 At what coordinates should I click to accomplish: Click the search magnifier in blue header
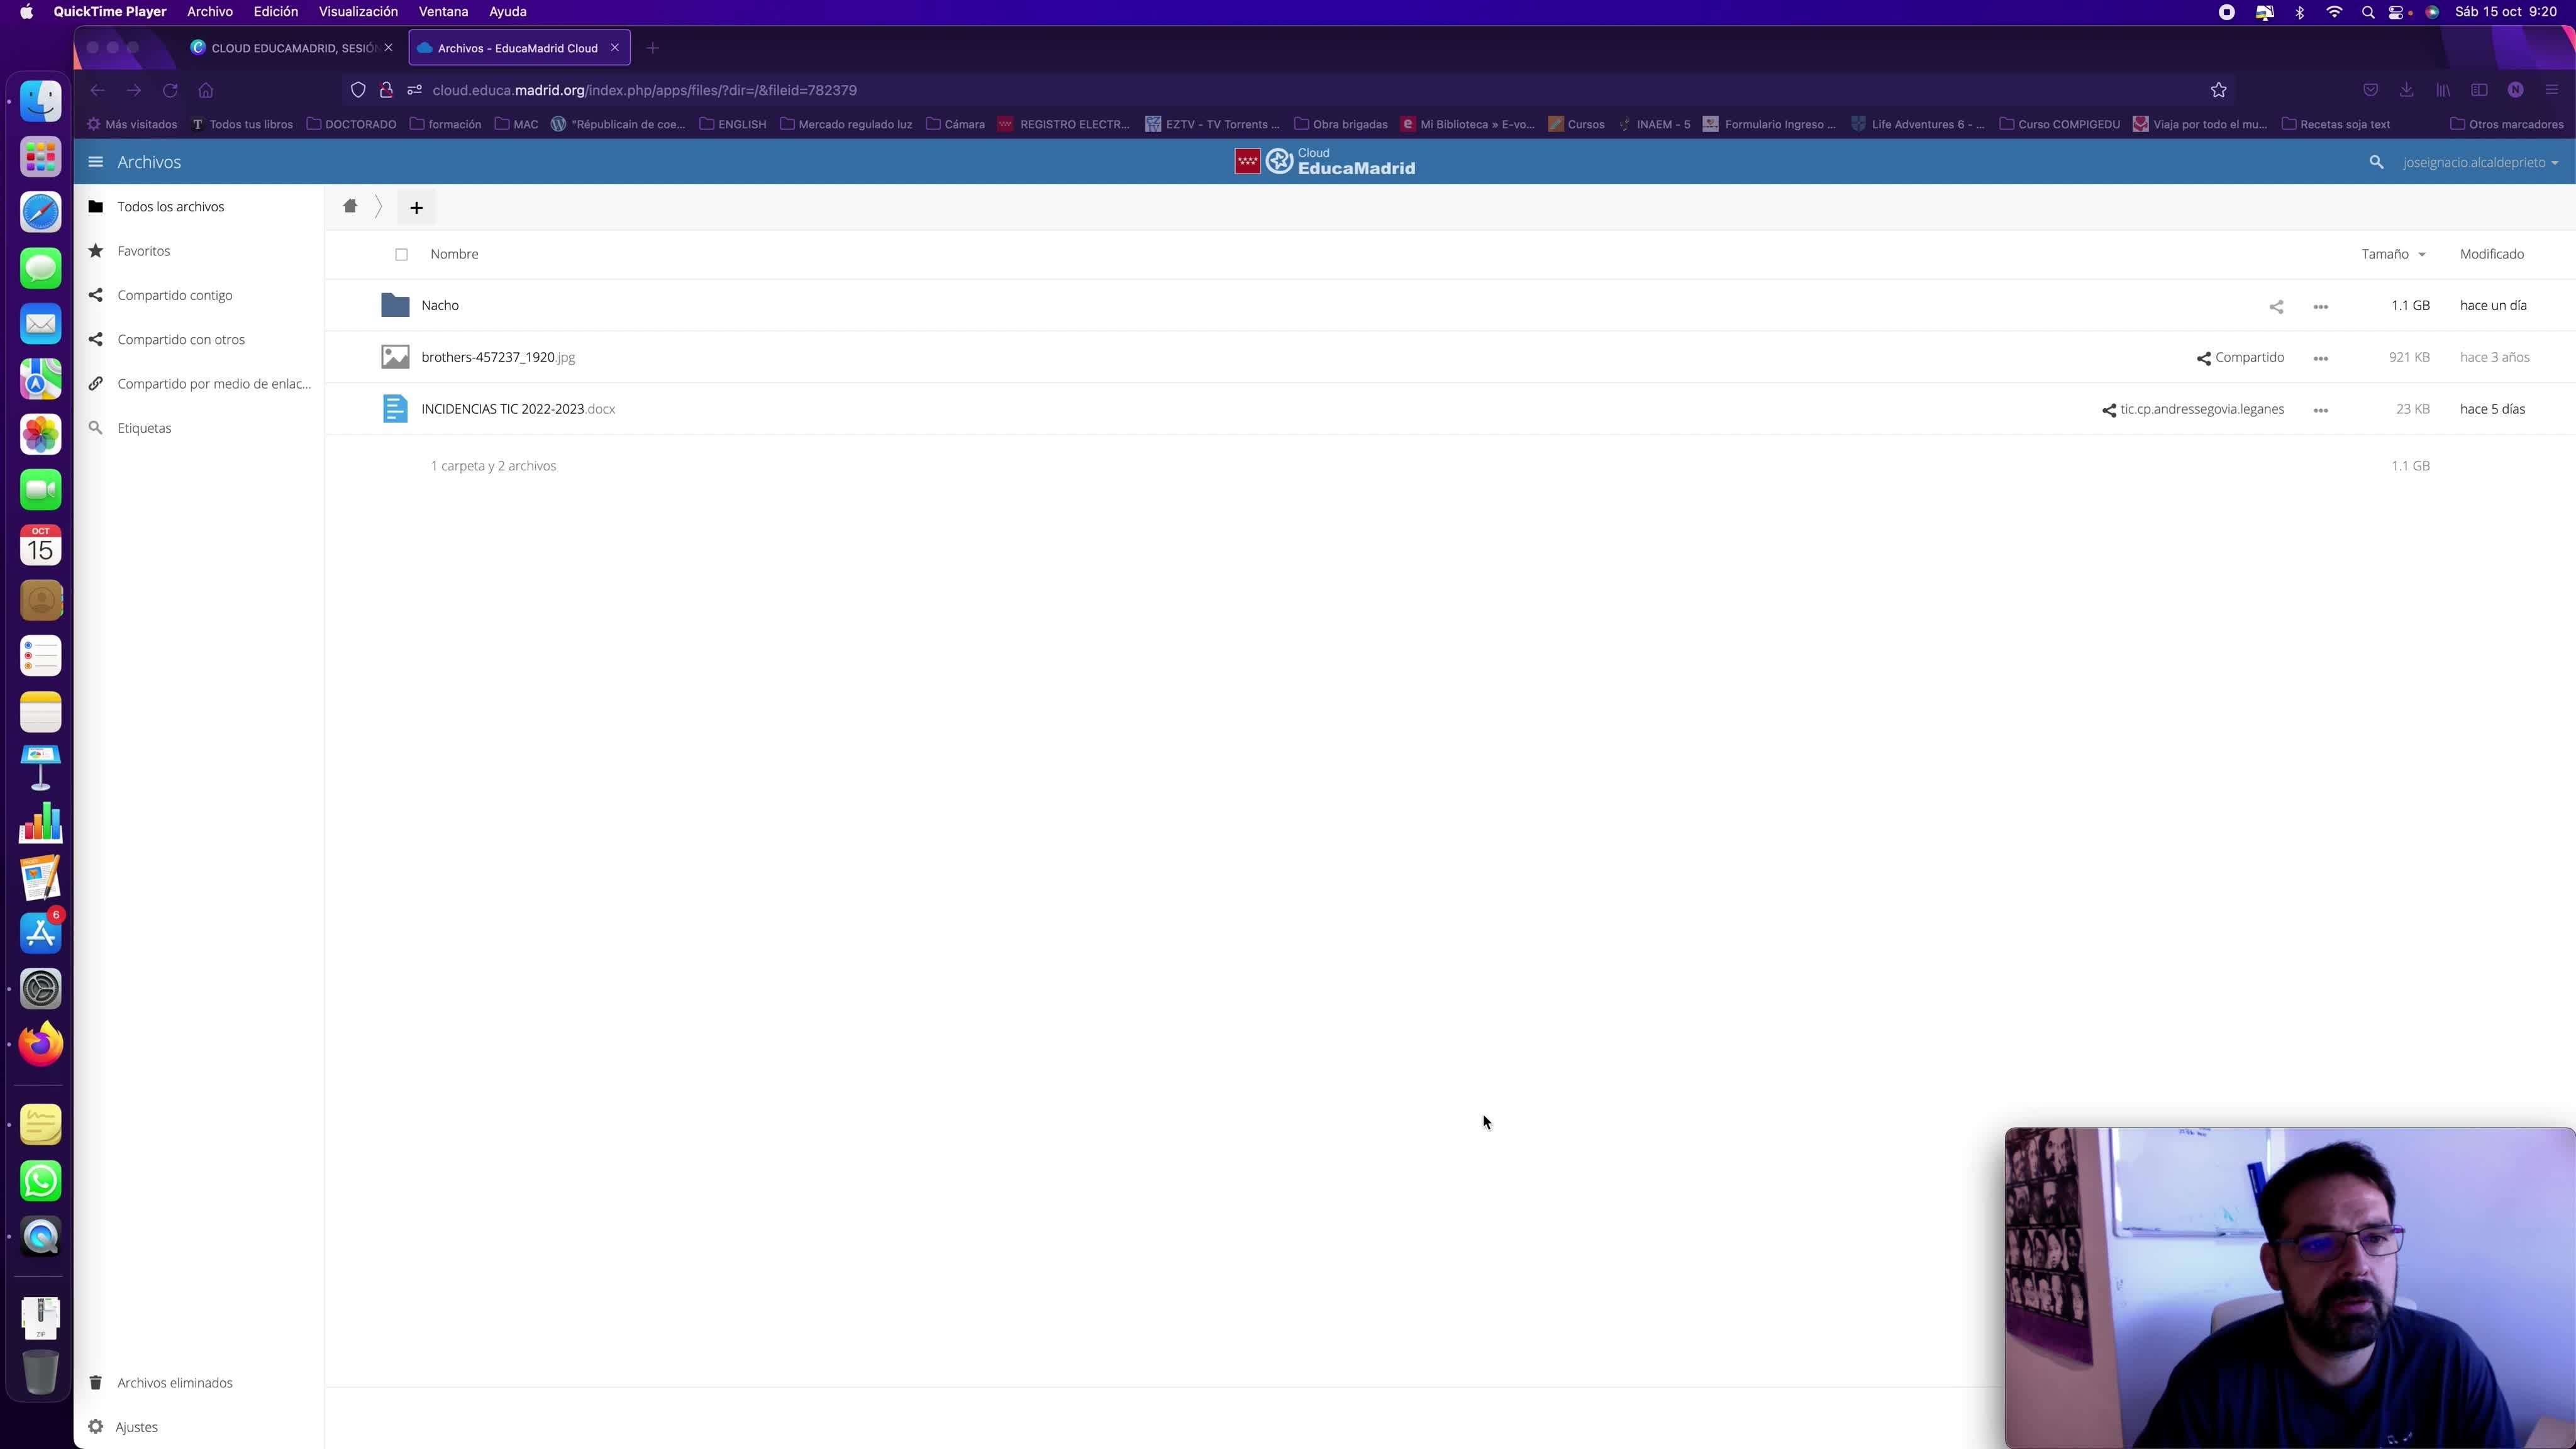click(x=2376, y=162)
